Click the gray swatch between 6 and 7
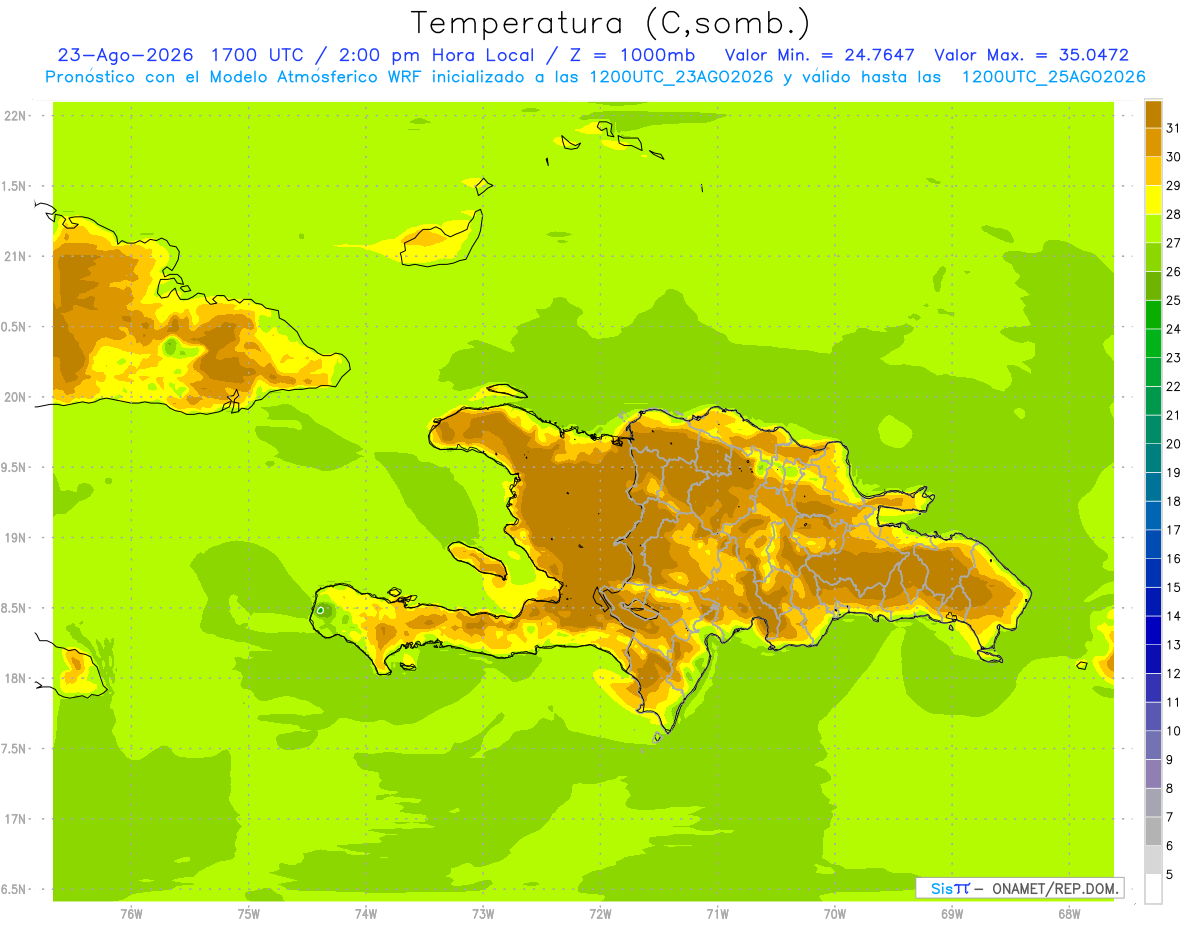 click(1153, 832)
